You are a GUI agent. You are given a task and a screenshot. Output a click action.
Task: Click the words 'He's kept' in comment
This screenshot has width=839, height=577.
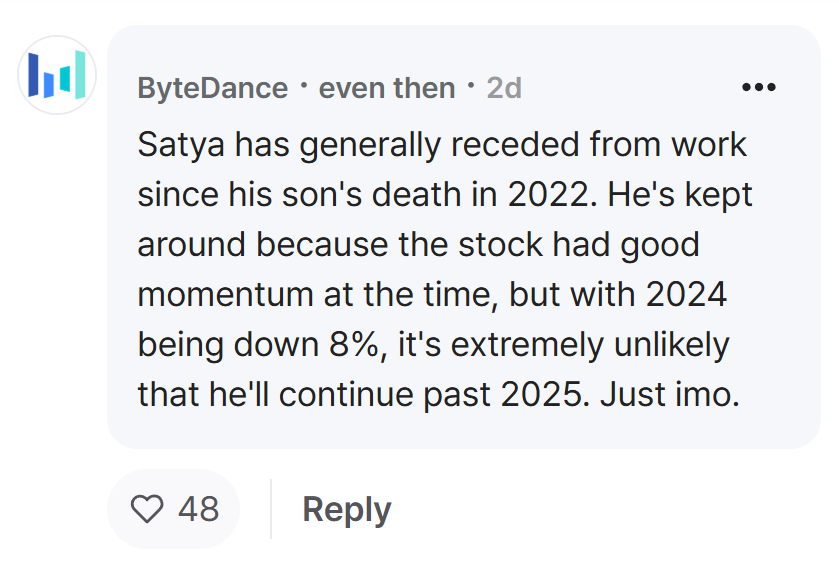click(680, 195)
